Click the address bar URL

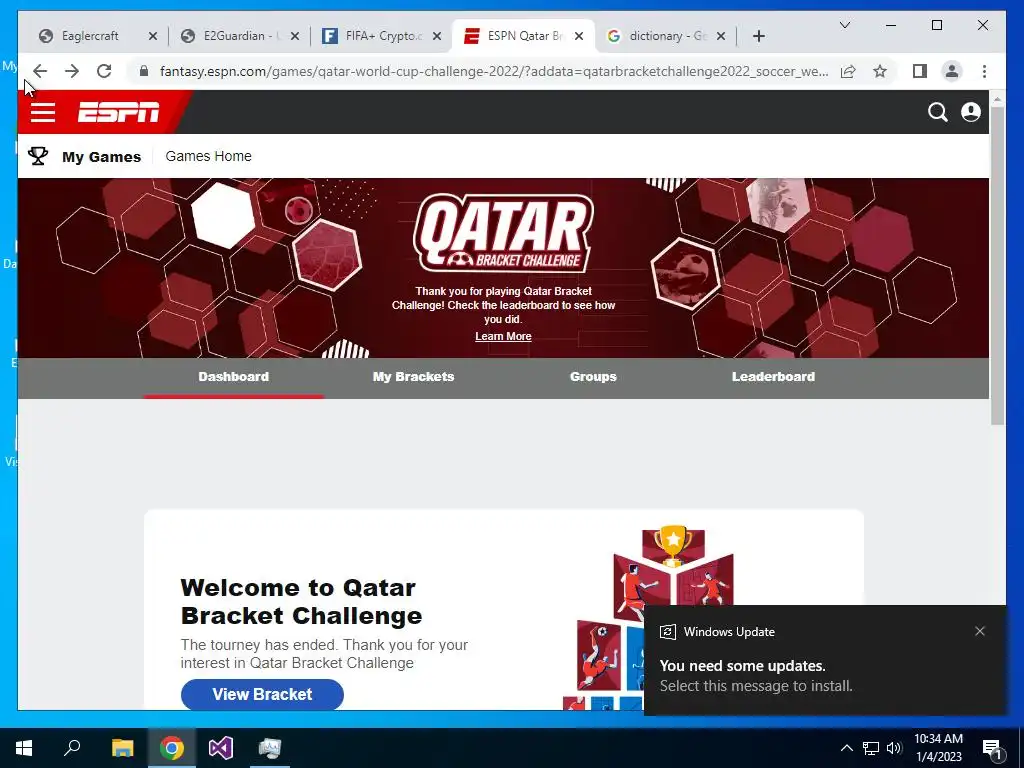(x=494, y=71)
